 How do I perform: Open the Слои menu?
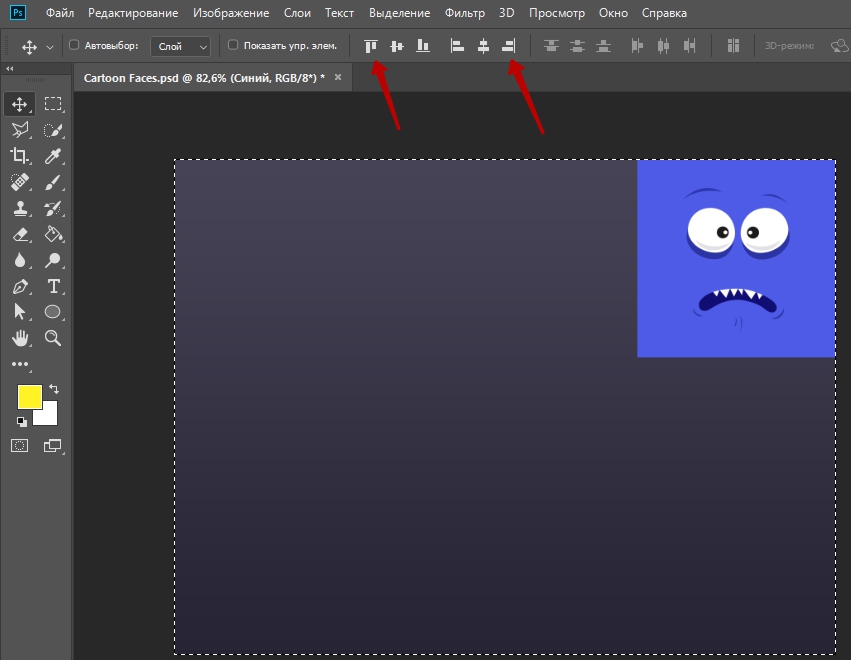click(297, 13)
